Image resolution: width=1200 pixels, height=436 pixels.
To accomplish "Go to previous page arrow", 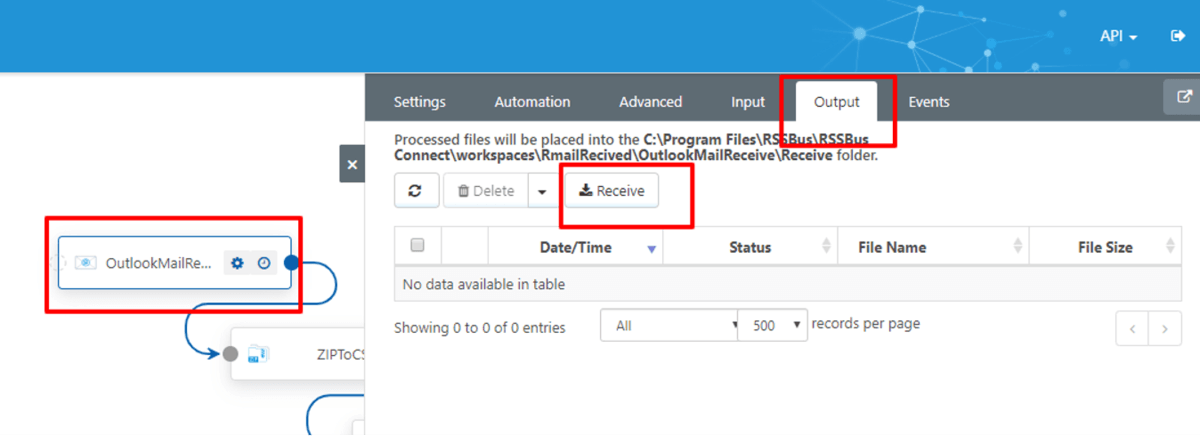I will pos(1132,327).
